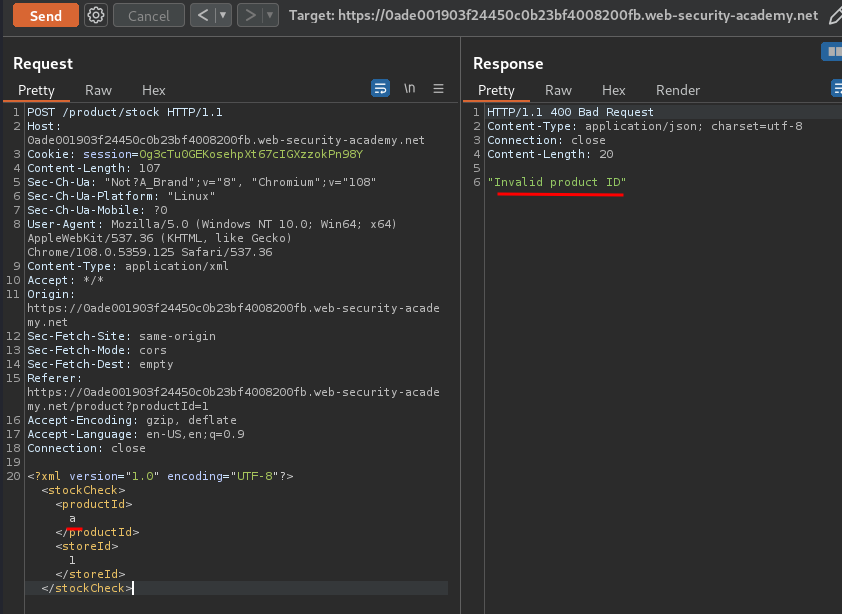842x614 pixels.
Task: Toggle show non-printable characters \n in Request
Action: tap(410, 88)
